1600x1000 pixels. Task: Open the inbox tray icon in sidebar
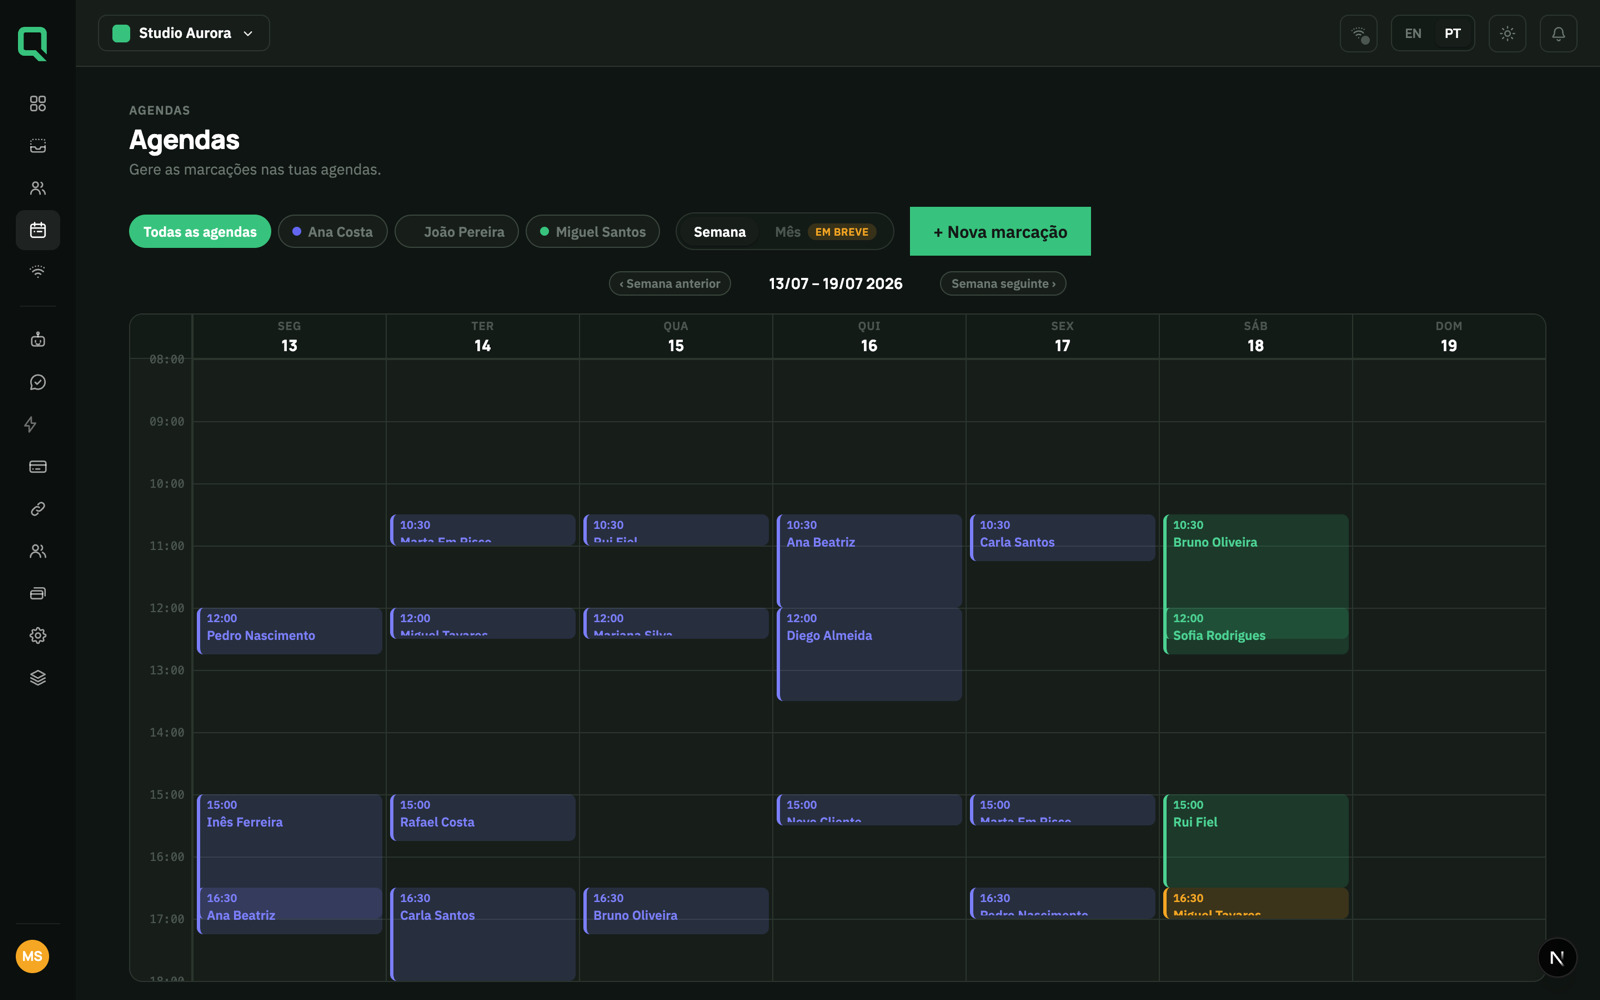(38, 146)
